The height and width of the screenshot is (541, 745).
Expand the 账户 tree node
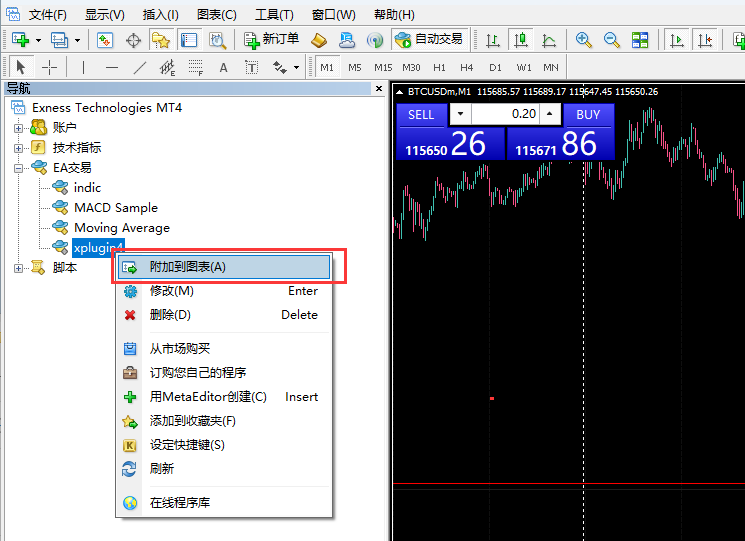coord(18,127)
